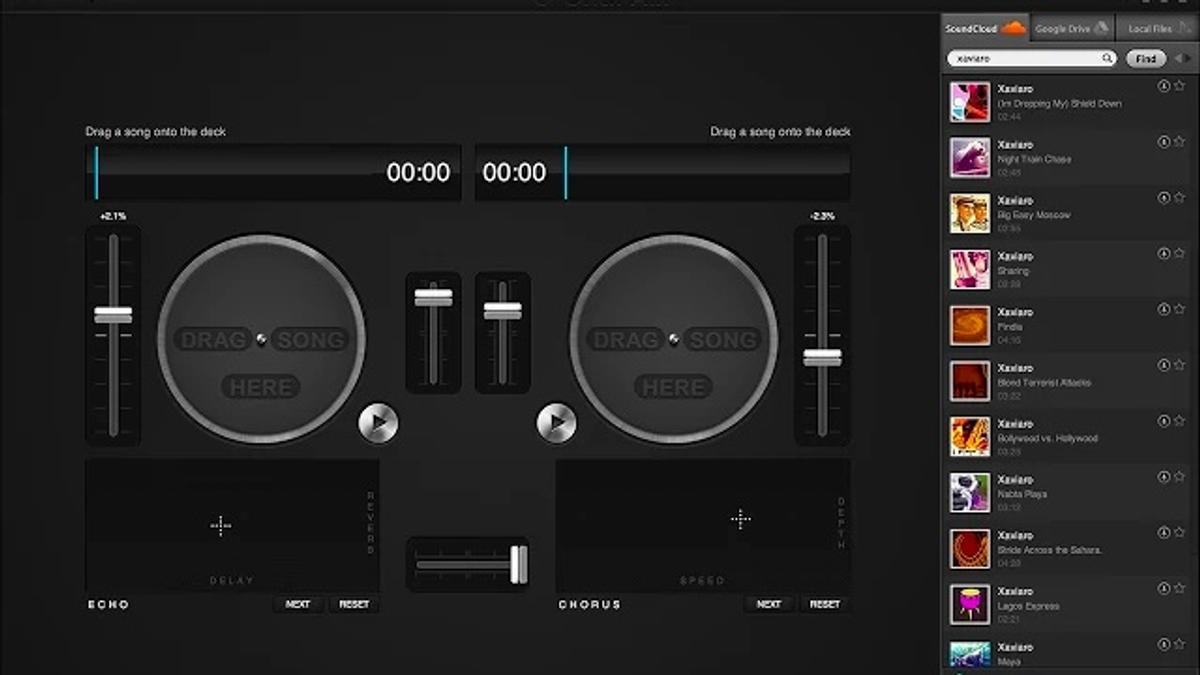This screenshot has height=675, width=1200.
Task: Play the left deck
Action: 378,423
